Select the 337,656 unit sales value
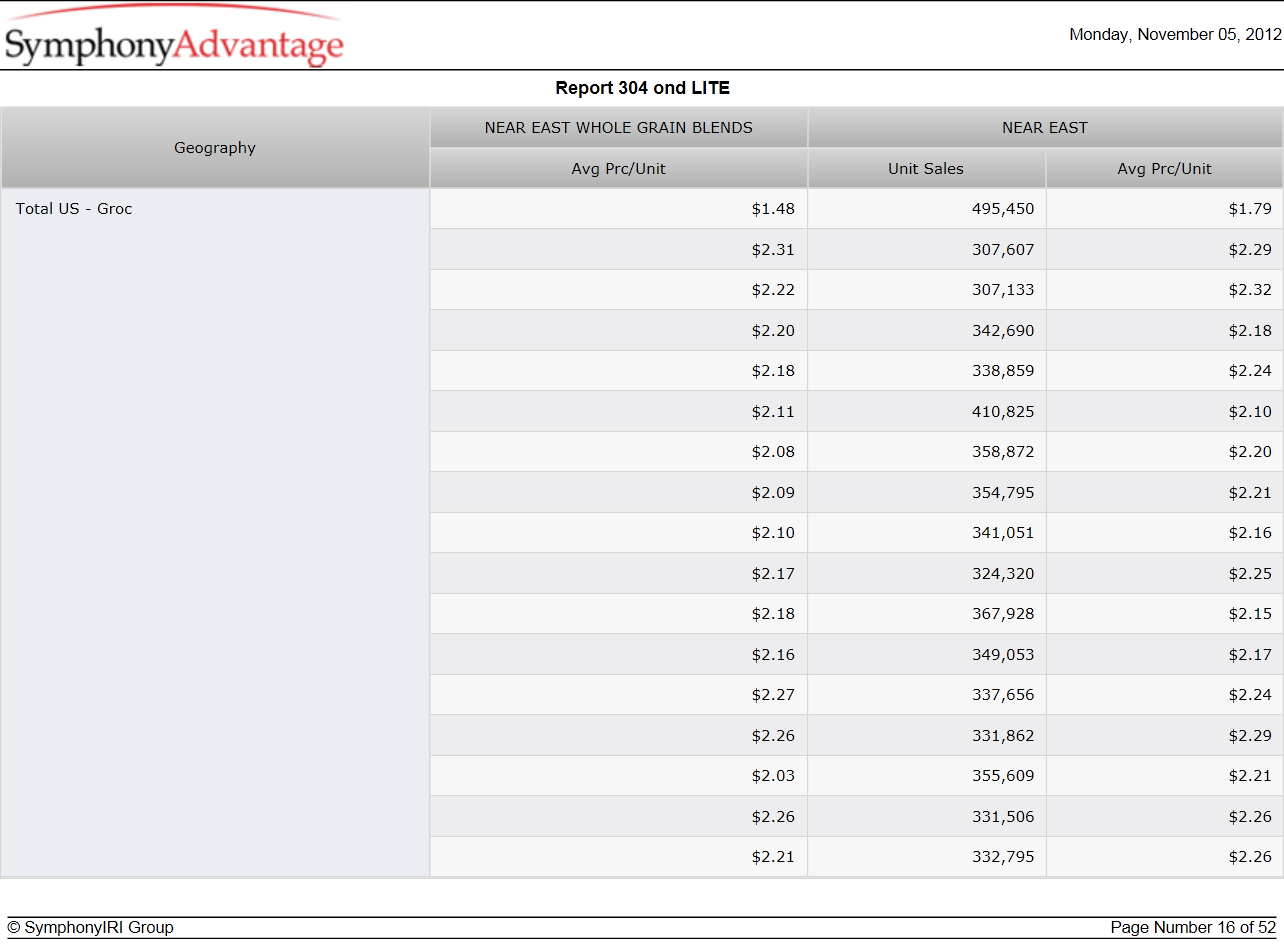This screenshot has height=946, width=1284. 1003,695
